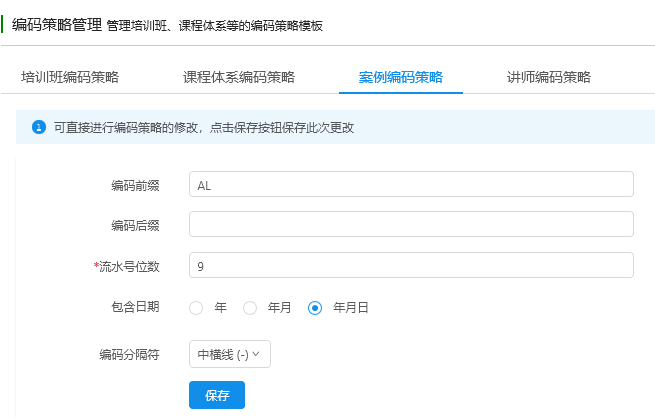Select the 年月日 radio button

[x=315, y=308]
